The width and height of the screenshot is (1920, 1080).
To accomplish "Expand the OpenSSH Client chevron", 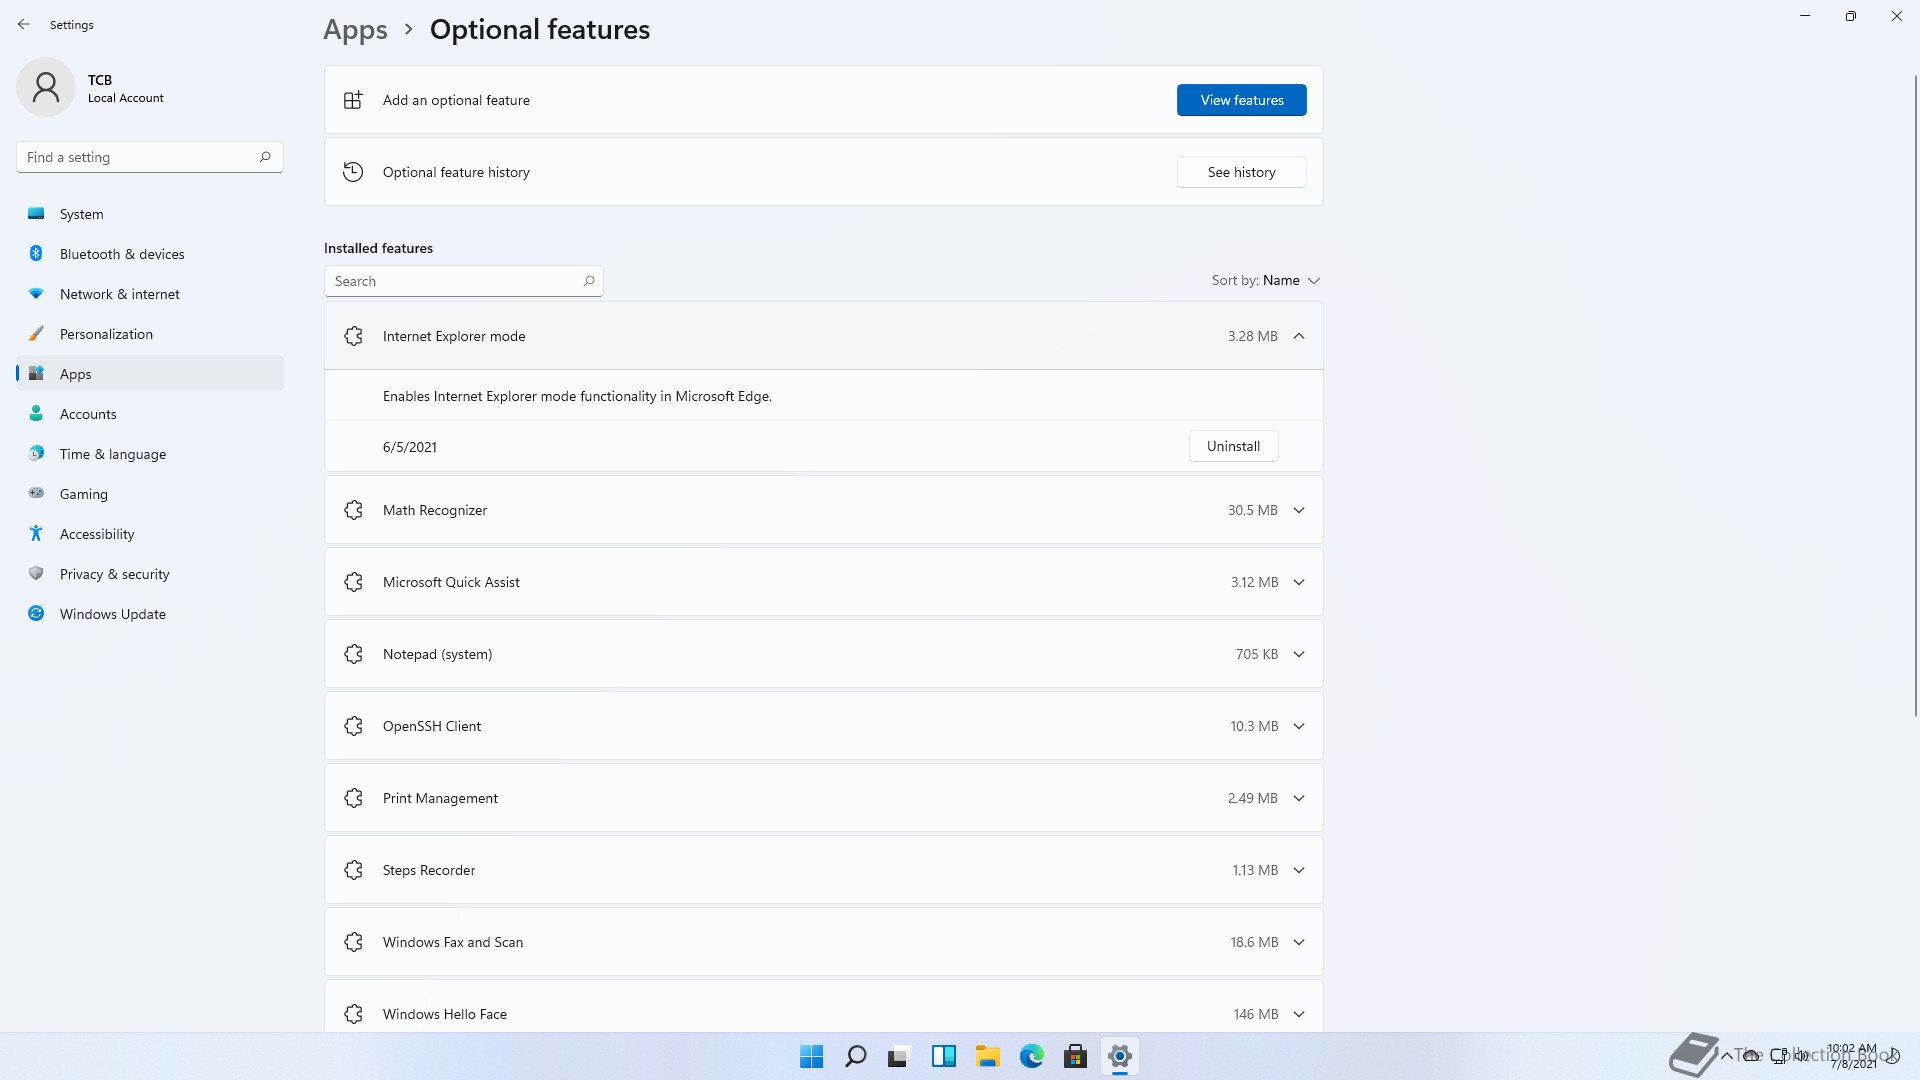I will click(1299, 726).
